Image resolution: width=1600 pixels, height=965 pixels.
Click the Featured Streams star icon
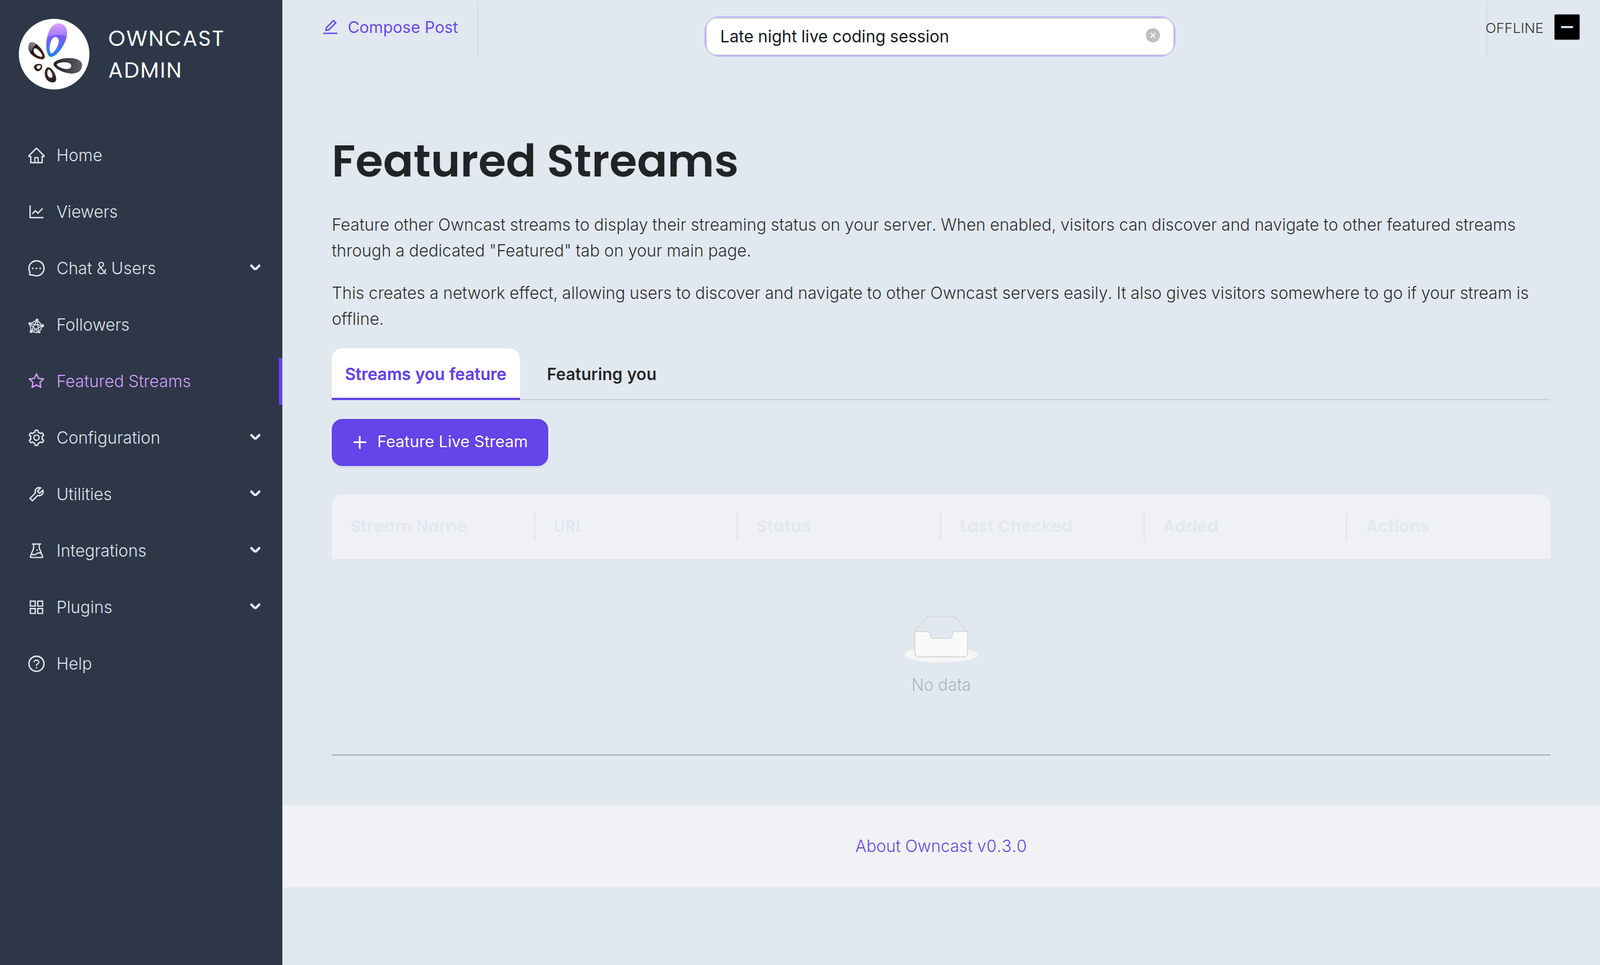(37, 382)
